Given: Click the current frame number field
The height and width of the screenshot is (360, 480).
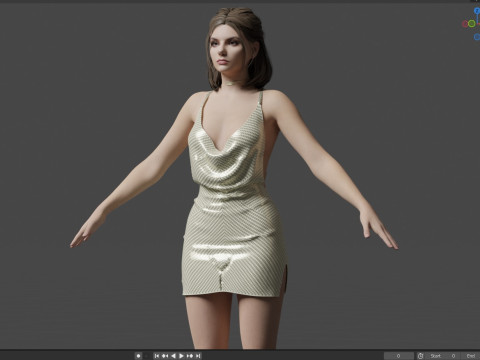Looking at the screenshot, I should pos(399,356).
